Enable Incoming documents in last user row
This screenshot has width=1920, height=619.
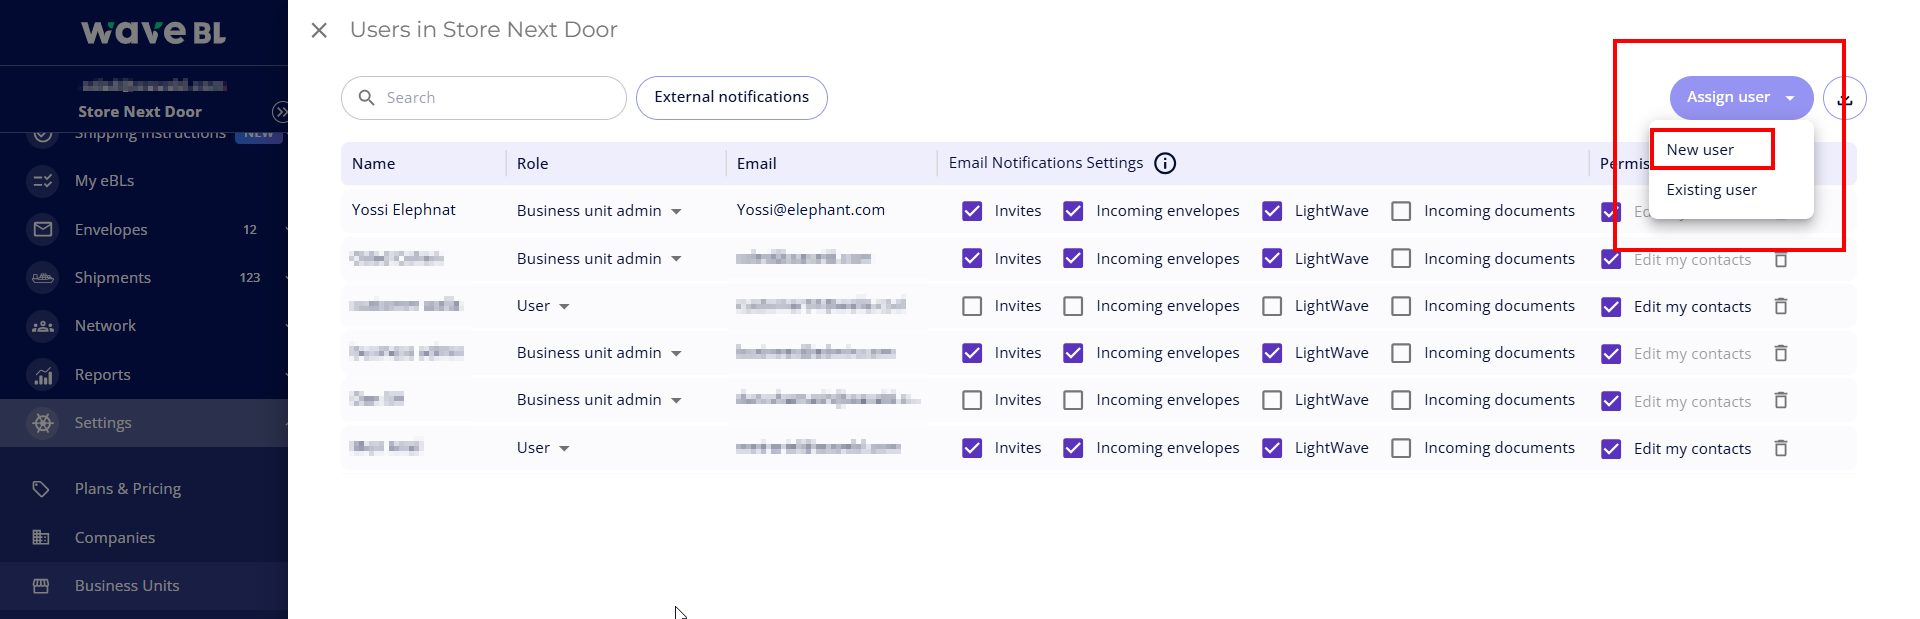pyautogui.click(x=1402, y=448)
